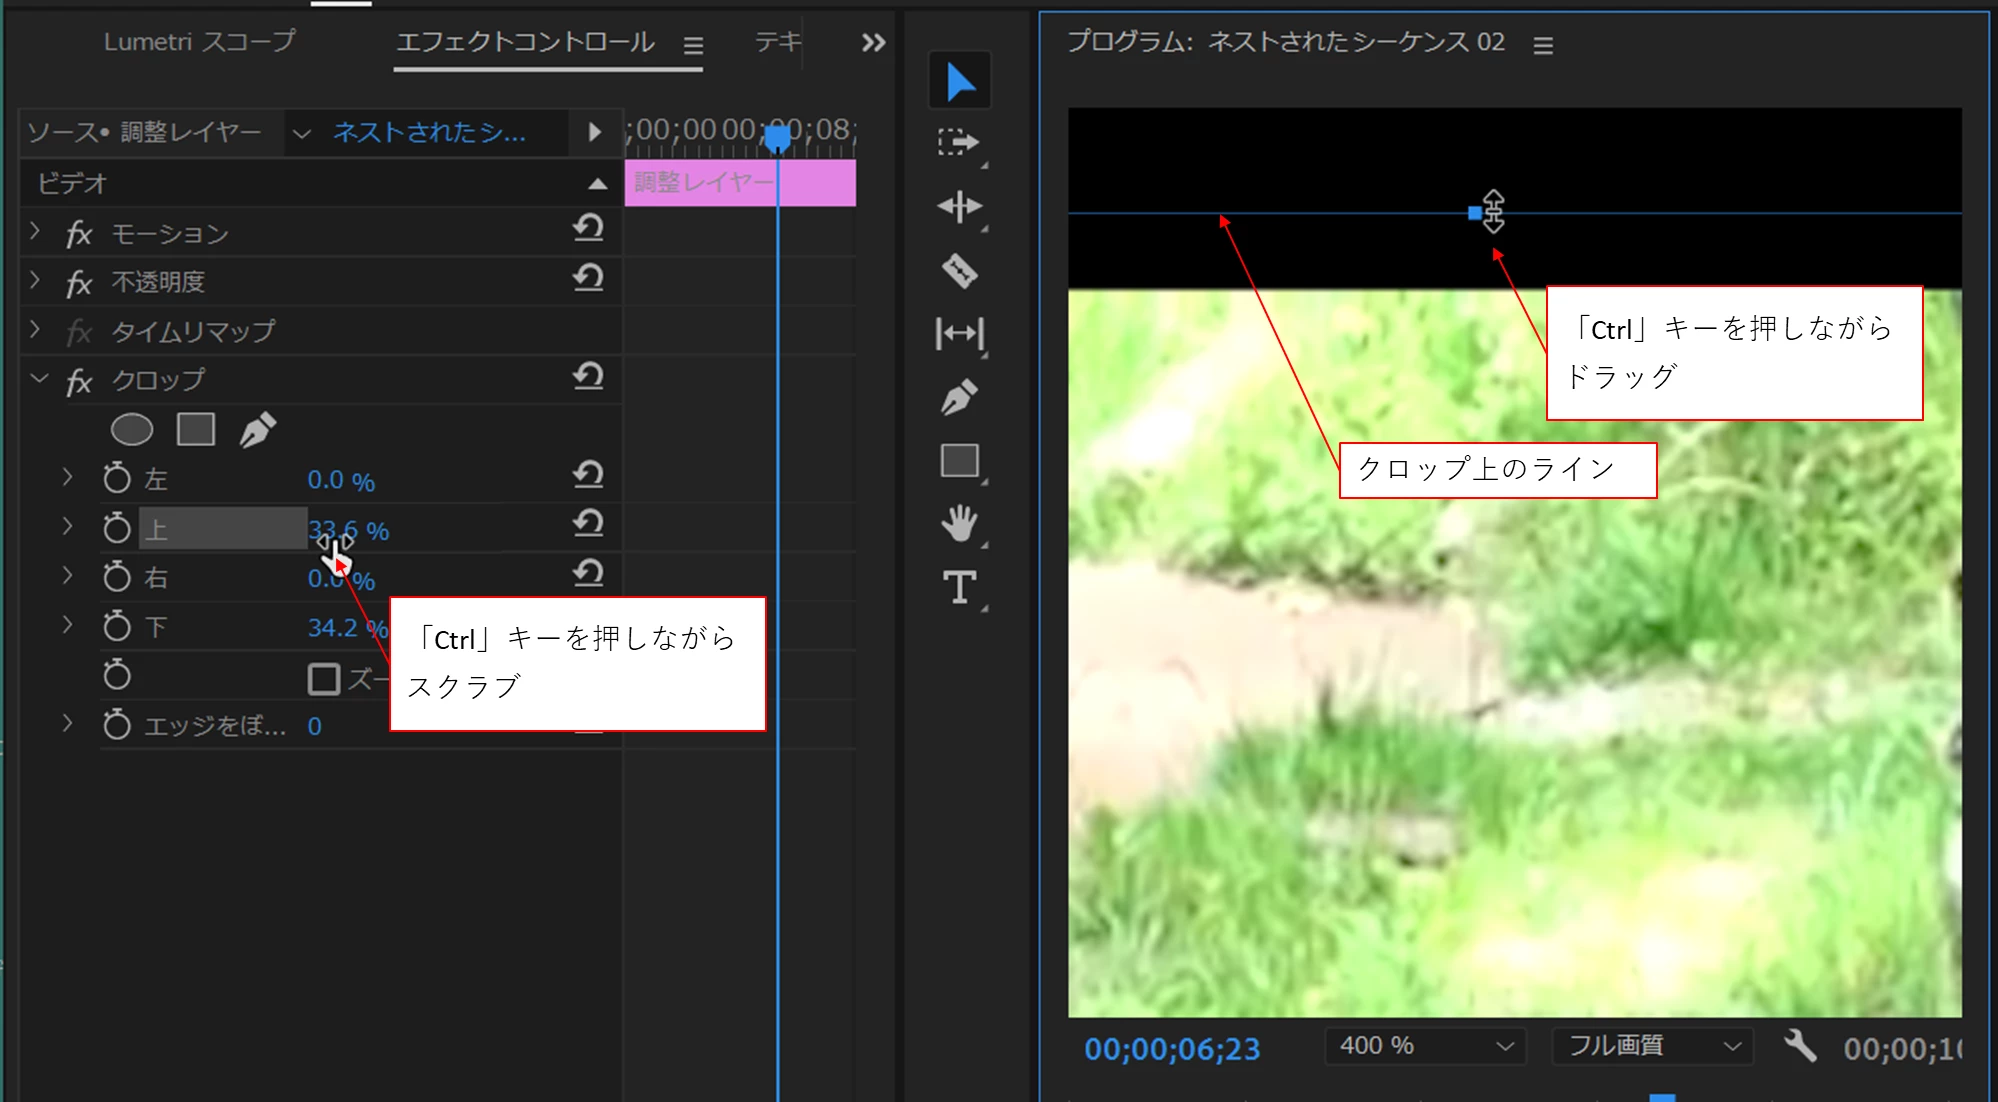Click the 下 crop value 34.2 %
Screen dimensions: 1998x1102
click(332, 628)
